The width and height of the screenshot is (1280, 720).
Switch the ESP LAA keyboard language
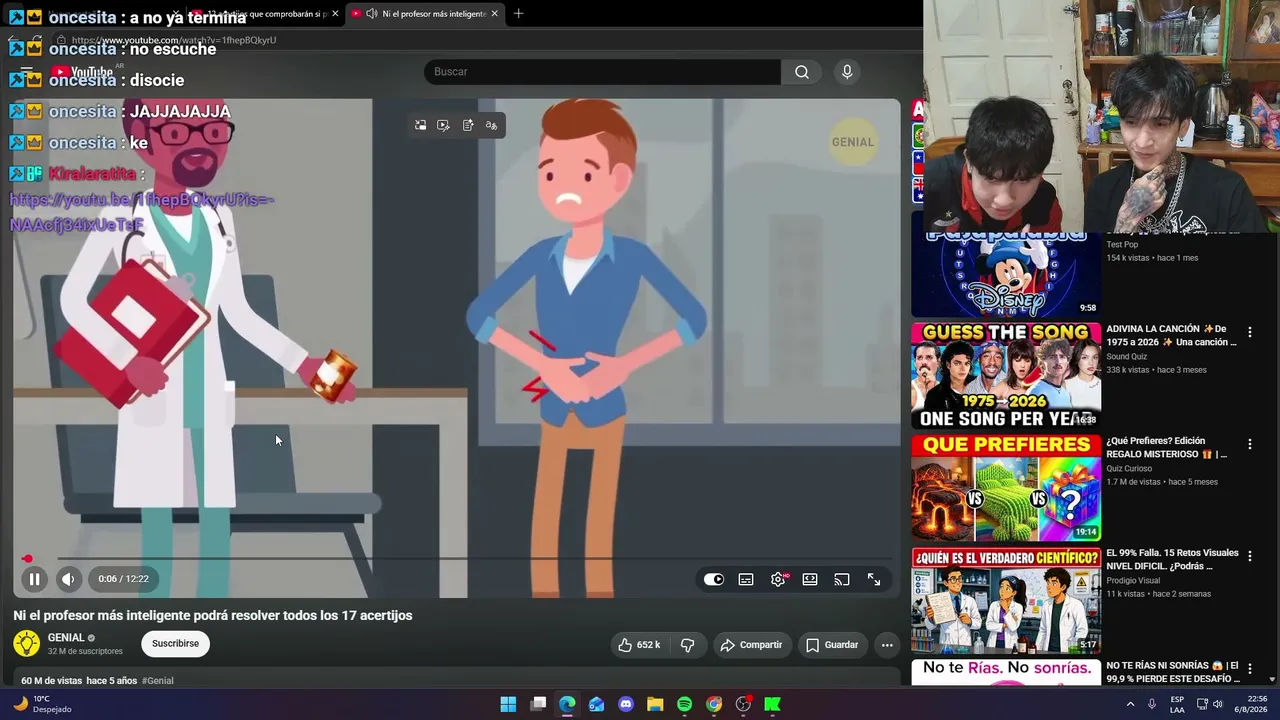(x=1178, y=704)
